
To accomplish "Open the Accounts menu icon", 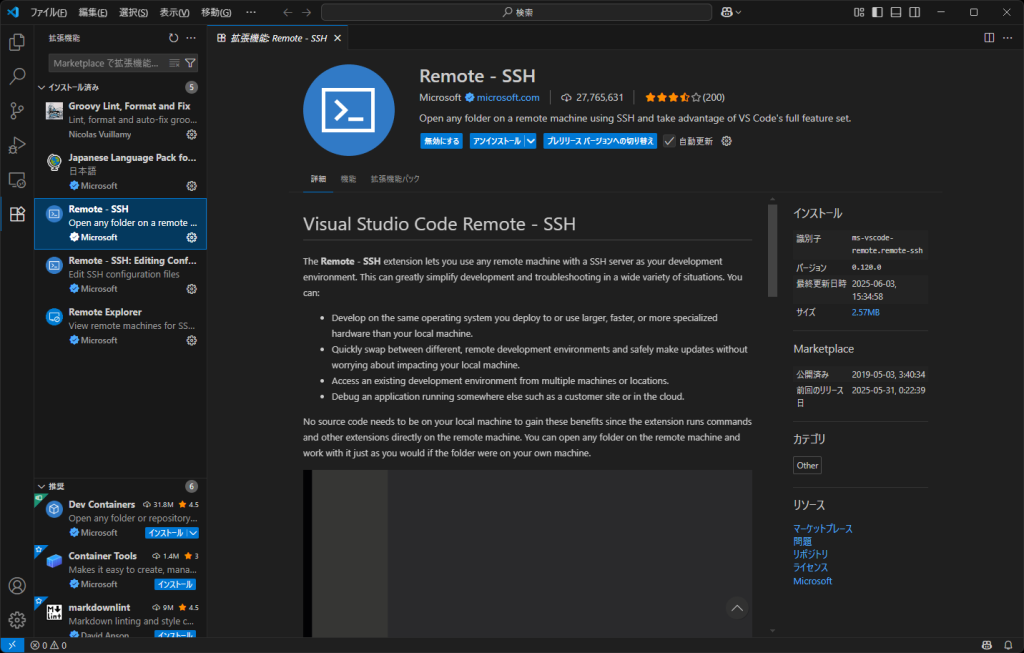I will (x=17, y=586).
